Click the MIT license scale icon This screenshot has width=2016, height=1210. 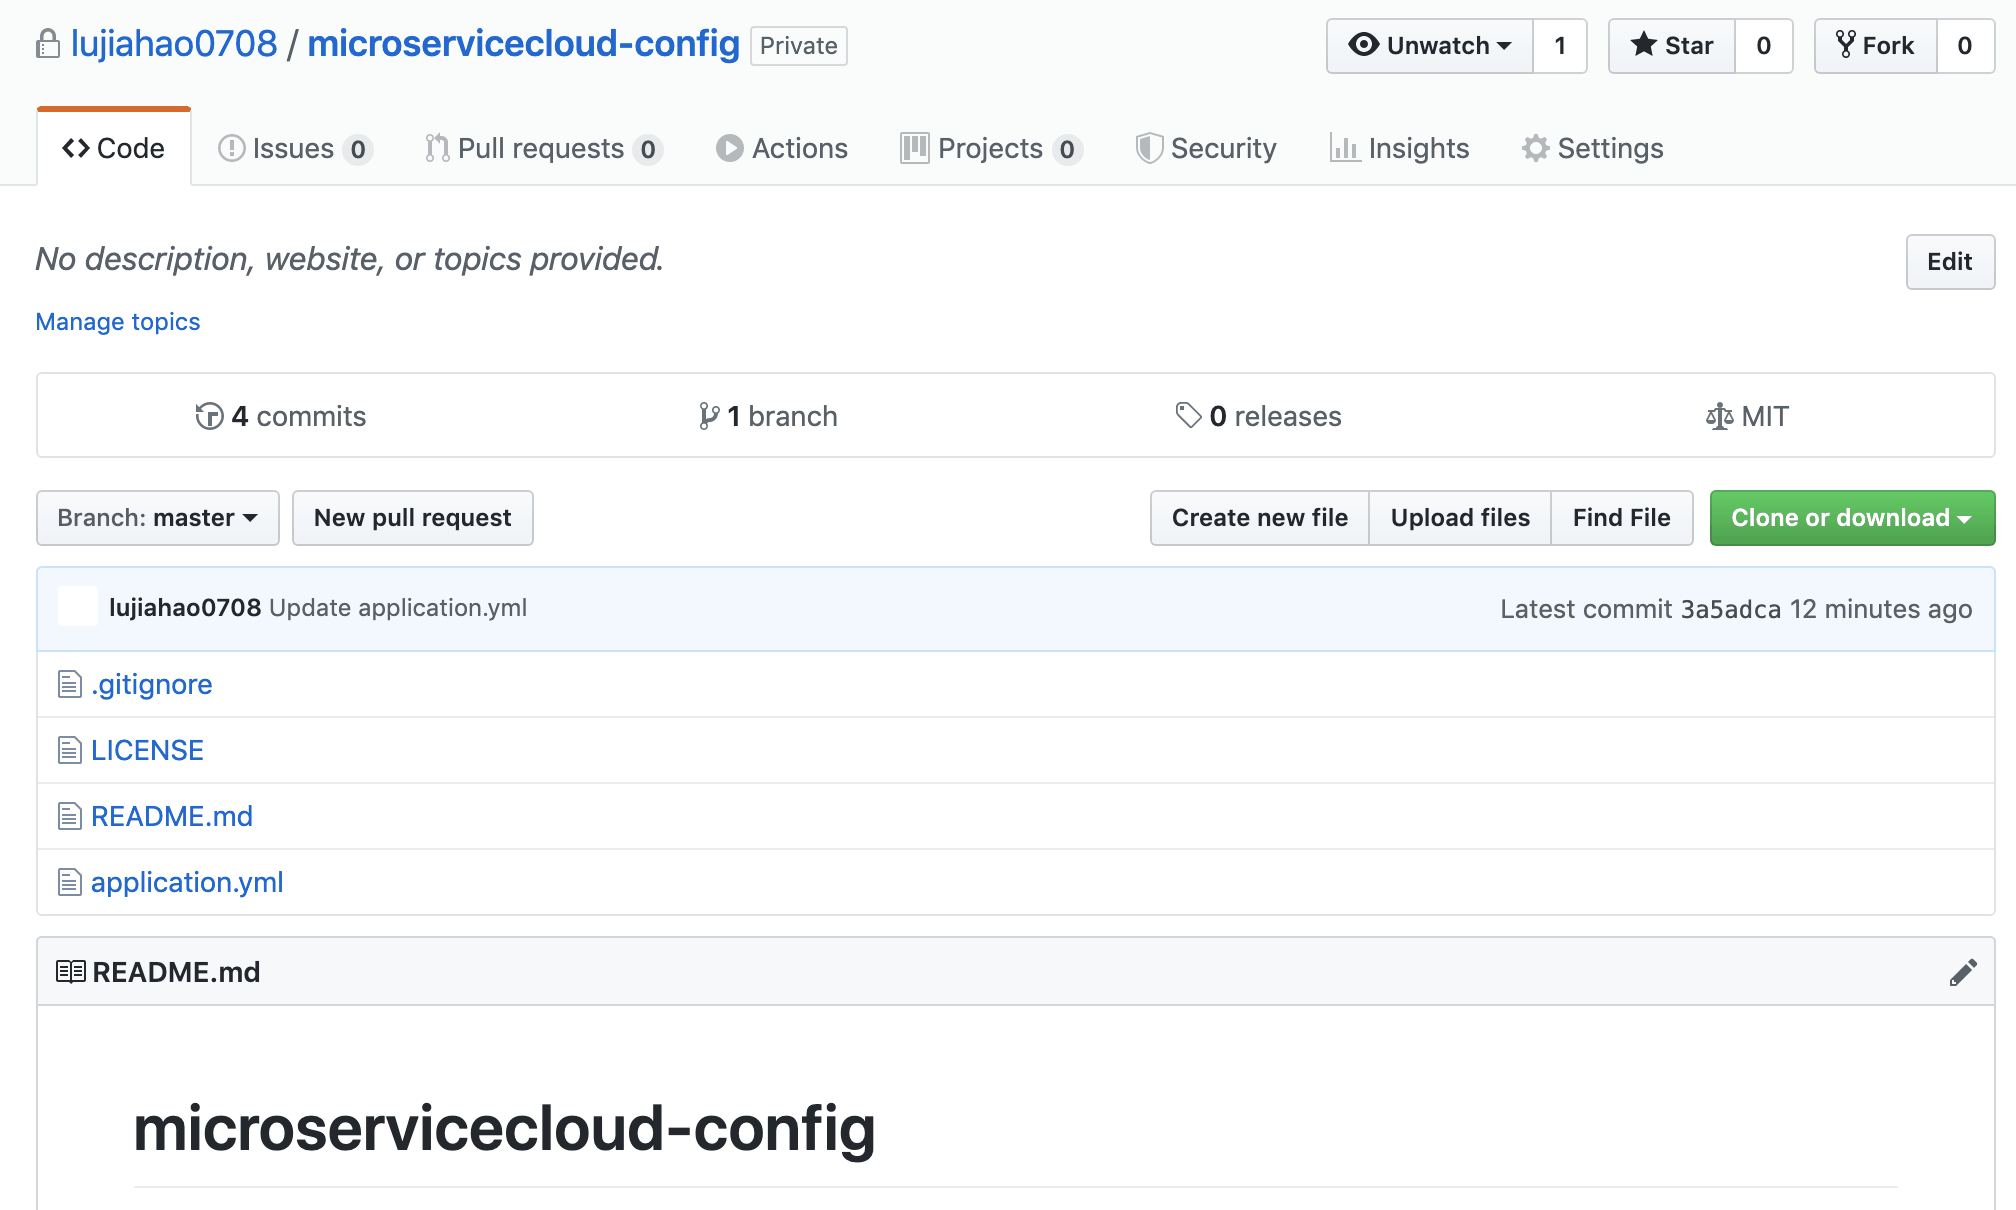pos(1719,416)
